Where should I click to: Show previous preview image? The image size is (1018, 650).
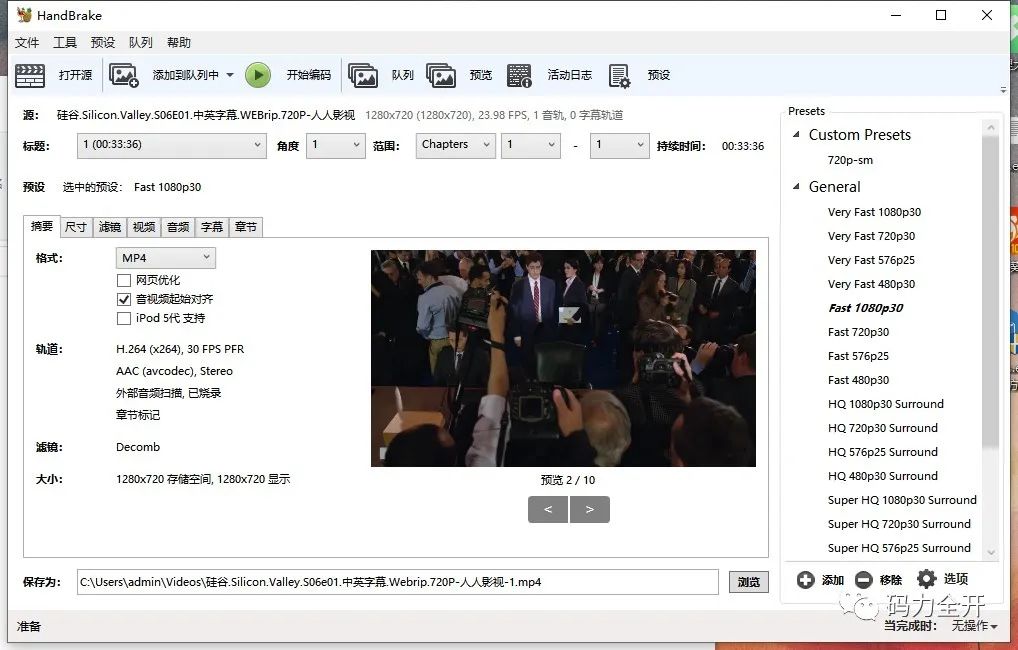[x=548, y=509]
